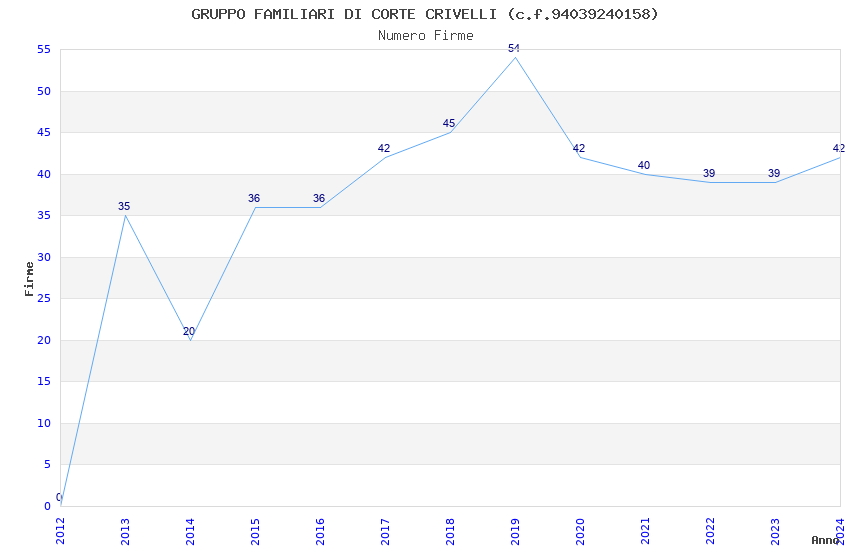The height and width of the screenshot is (550, 850).
Task: Pick the data value 39 for year 2022
Action: point(709,173)
